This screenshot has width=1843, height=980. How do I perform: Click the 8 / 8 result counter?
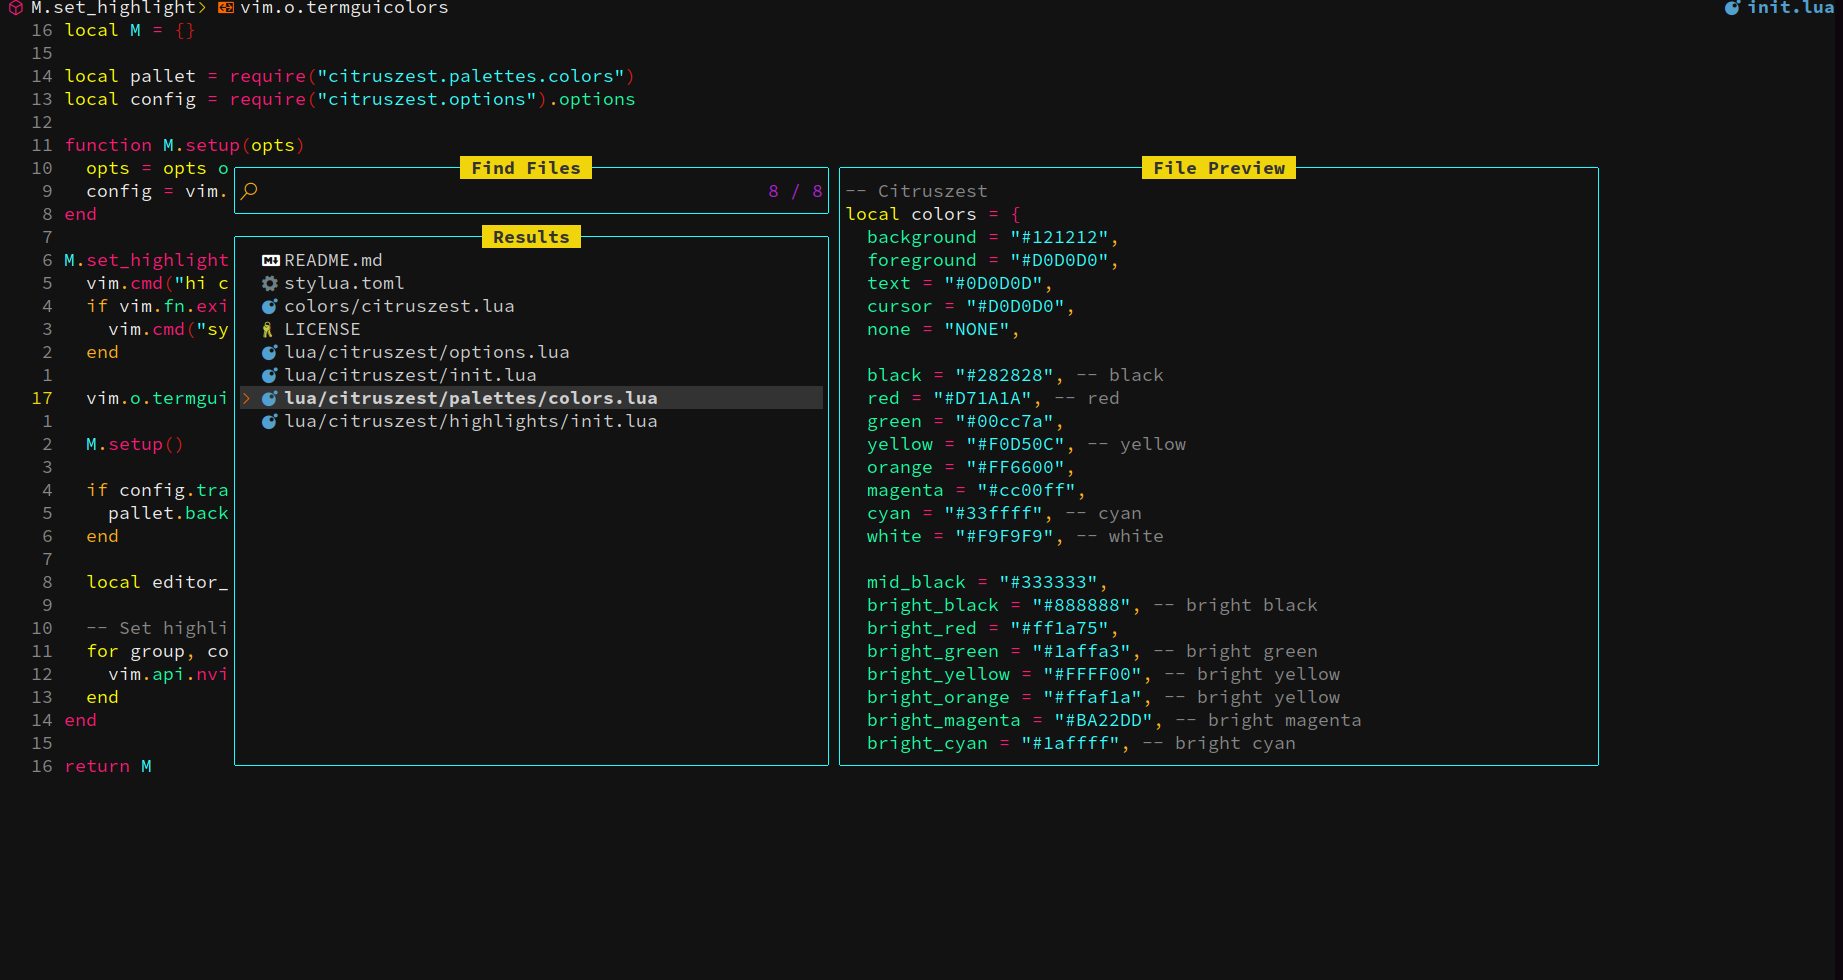pyautogui.click(x=794, y=191)
